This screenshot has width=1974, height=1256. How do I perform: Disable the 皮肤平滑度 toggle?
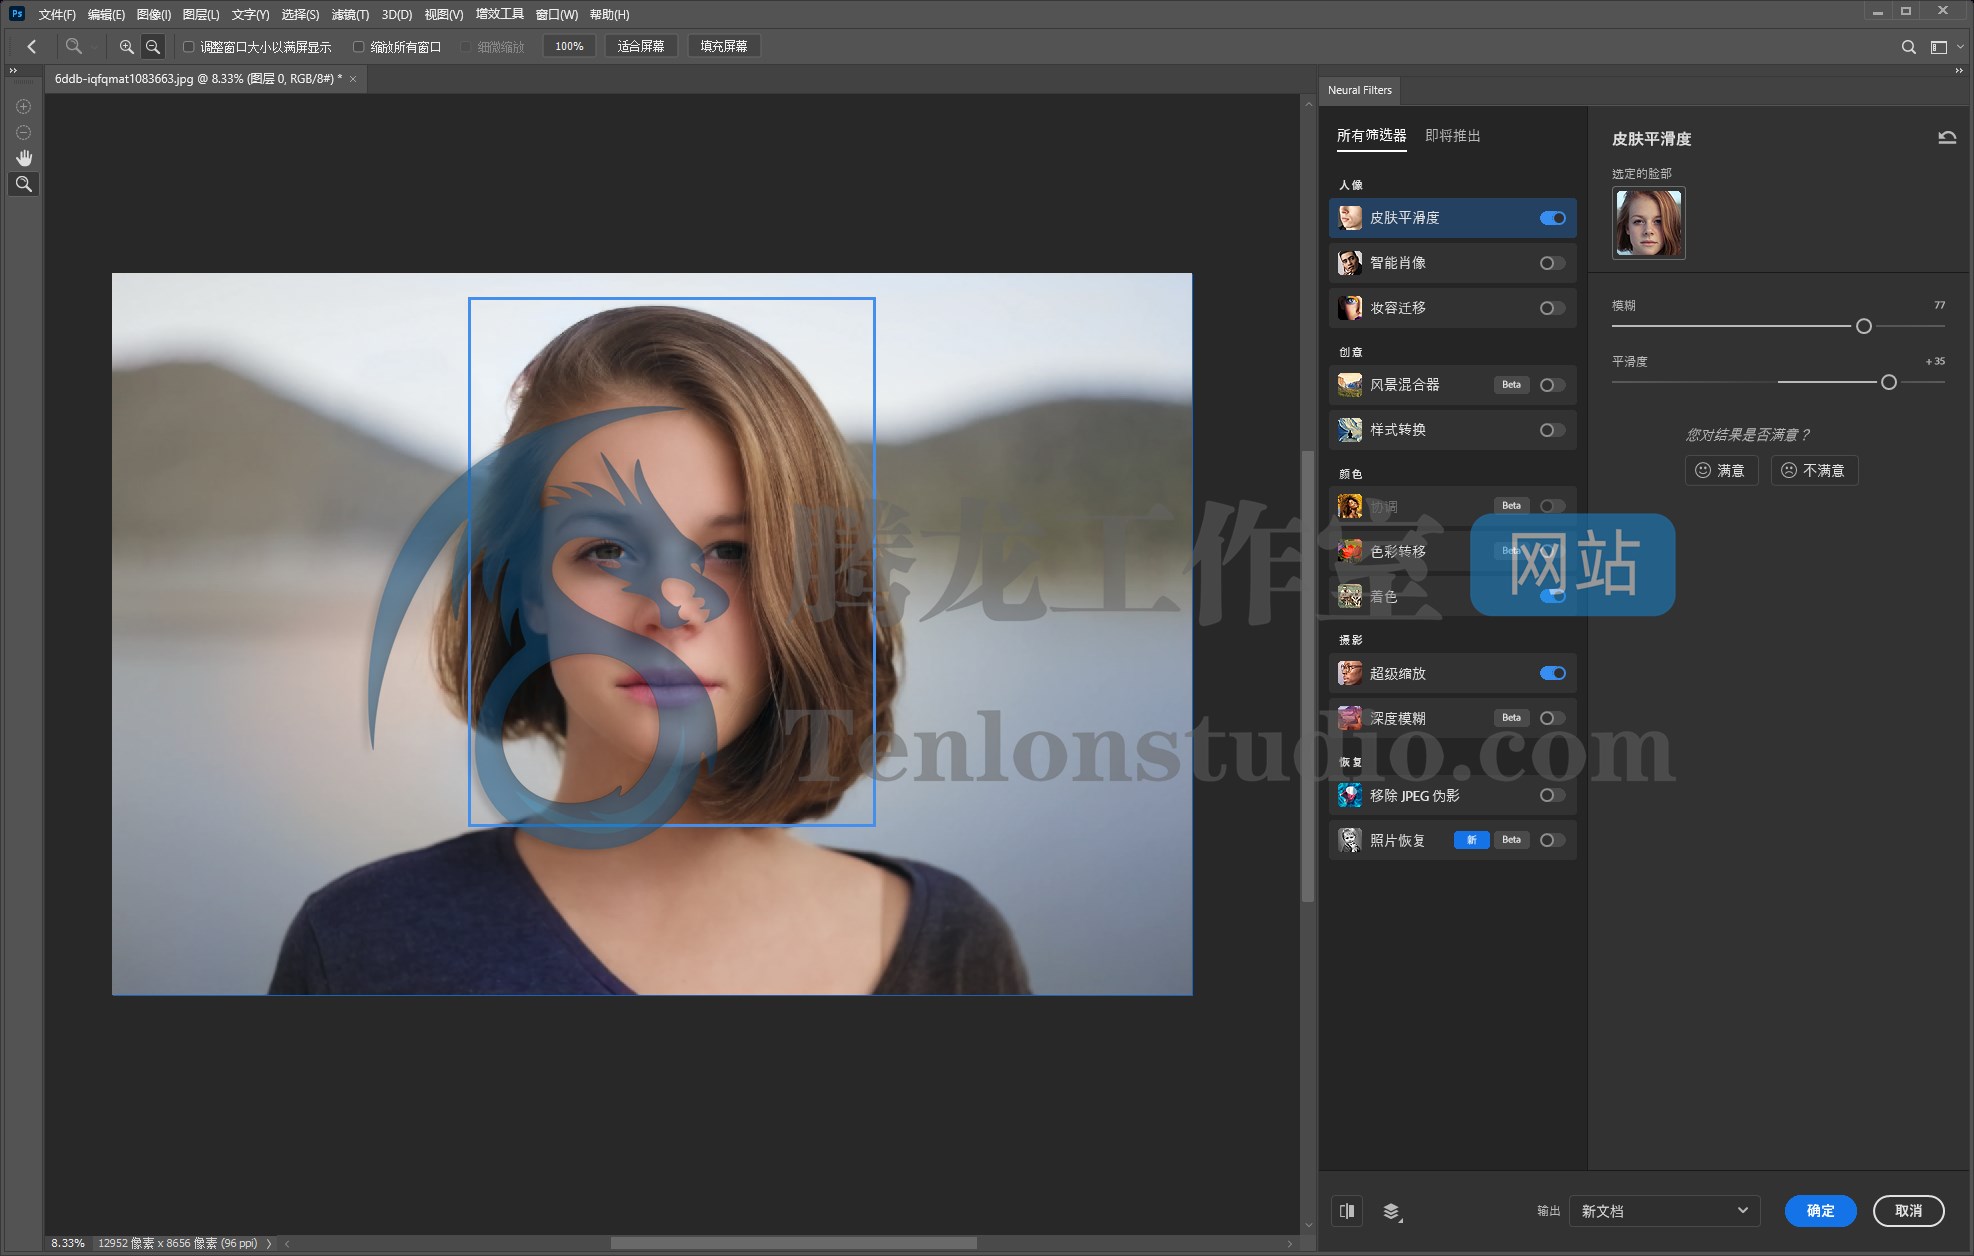(x=1553, y=218)
